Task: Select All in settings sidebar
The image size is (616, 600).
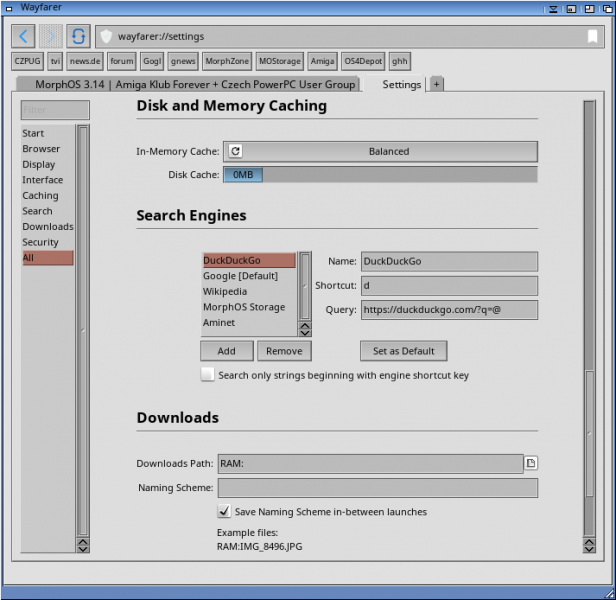Action: click(48, 258)
